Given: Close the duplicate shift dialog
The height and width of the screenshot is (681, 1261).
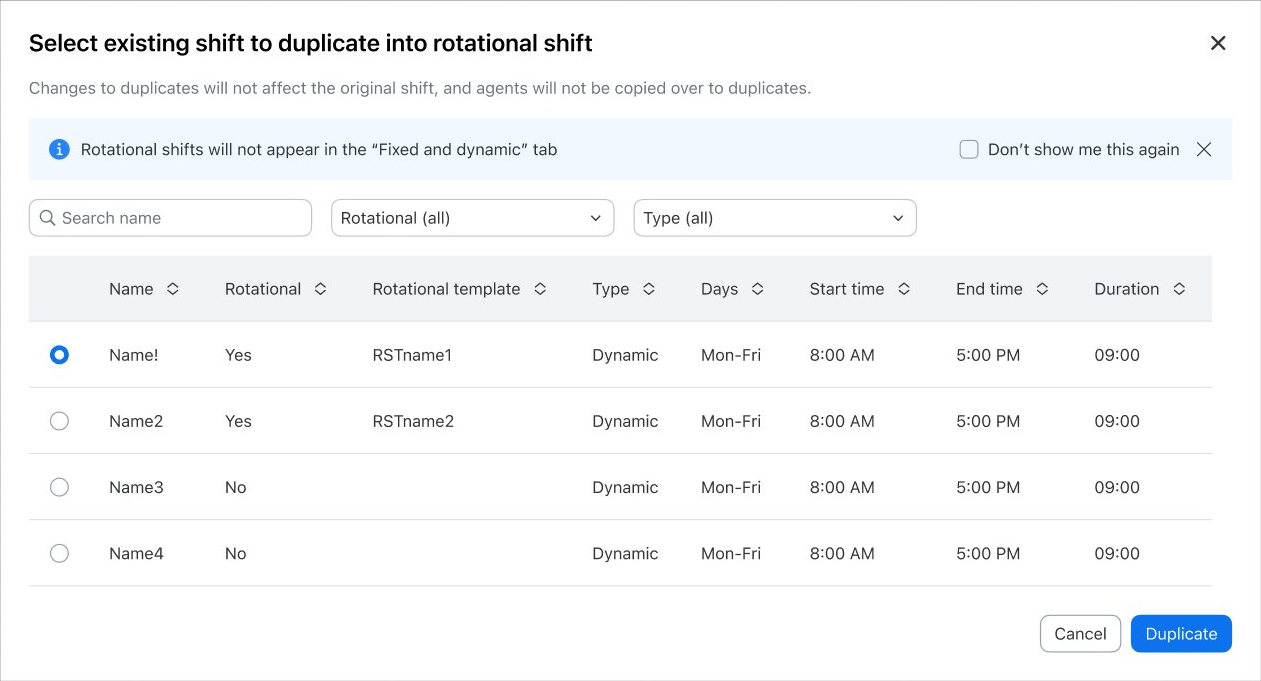Looking at the screenshot, I should pos(1218,43).
